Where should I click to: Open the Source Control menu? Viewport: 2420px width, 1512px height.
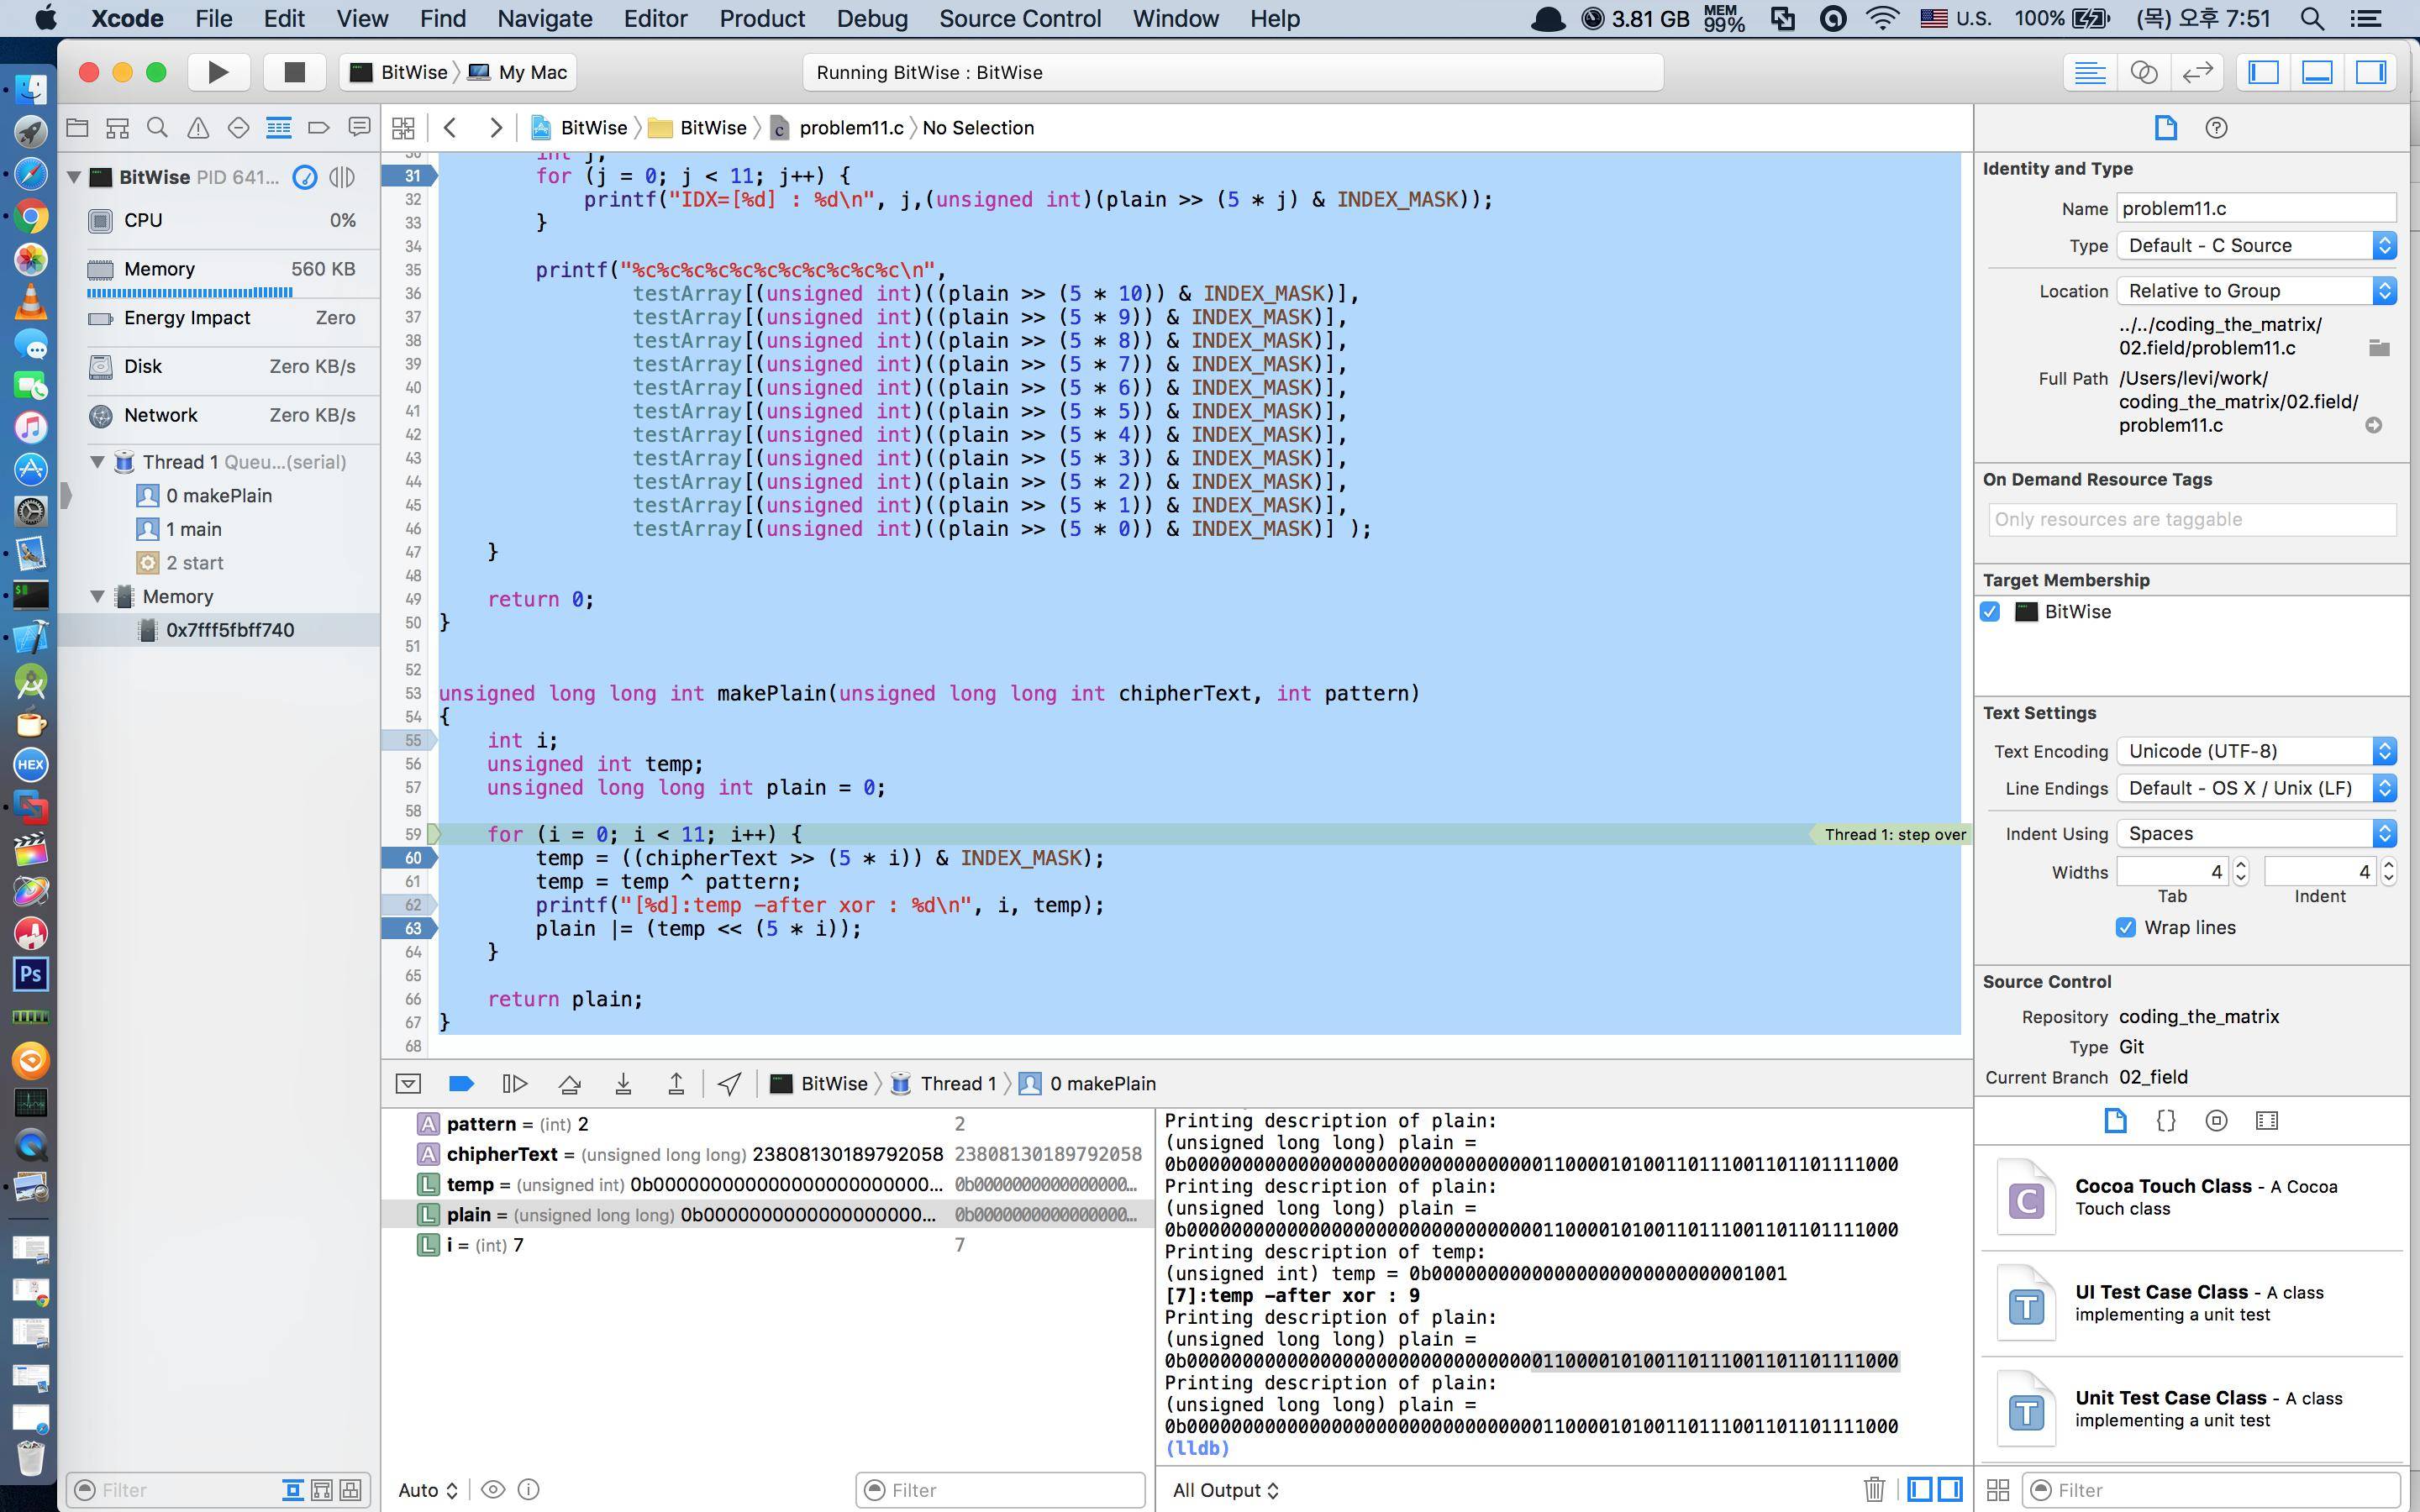click(x=1019, y=18)
